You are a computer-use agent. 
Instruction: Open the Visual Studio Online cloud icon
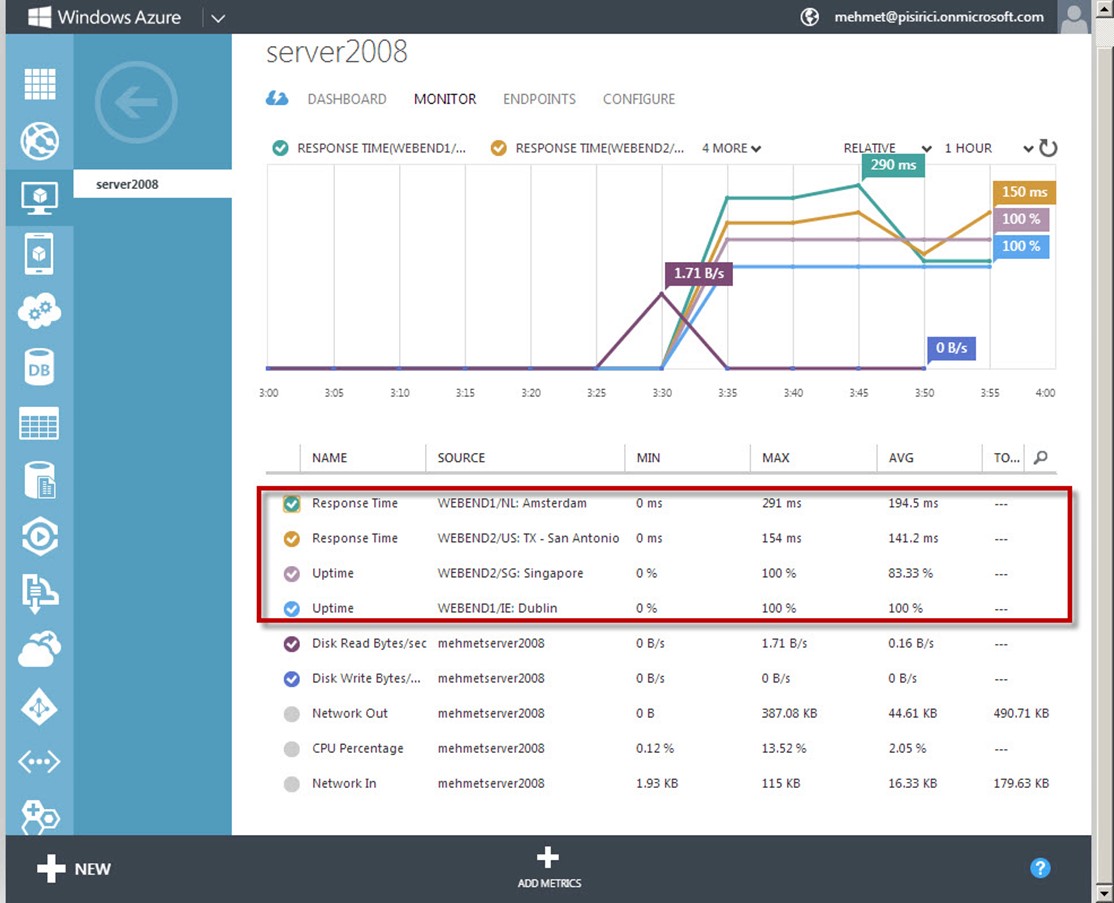point(40,649)
